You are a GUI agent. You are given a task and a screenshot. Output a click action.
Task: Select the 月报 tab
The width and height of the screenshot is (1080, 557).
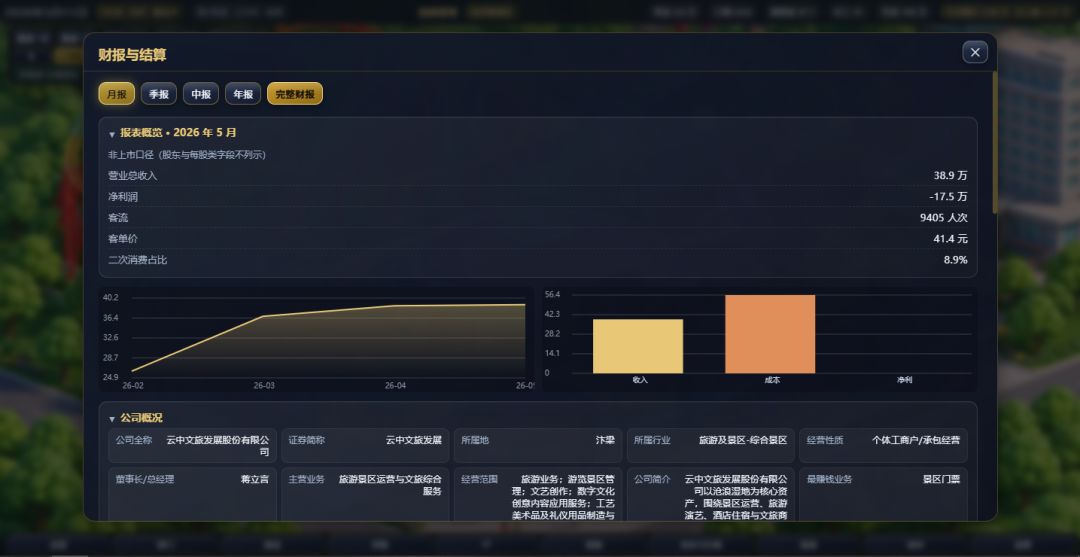click(116, 94)
